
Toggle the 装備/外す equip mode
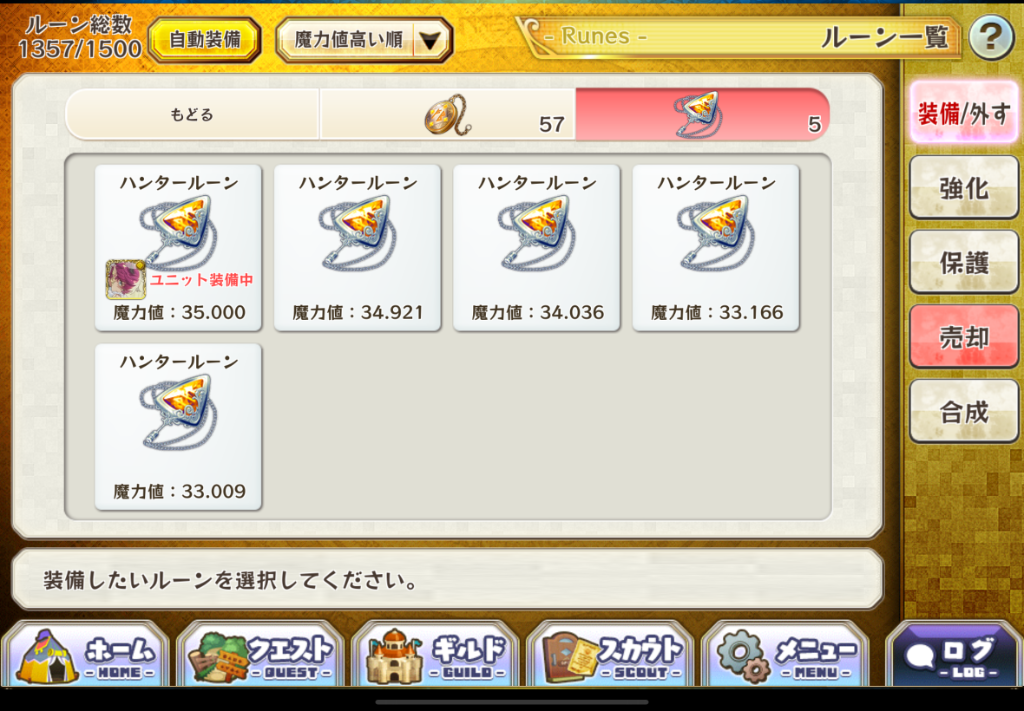964,113
